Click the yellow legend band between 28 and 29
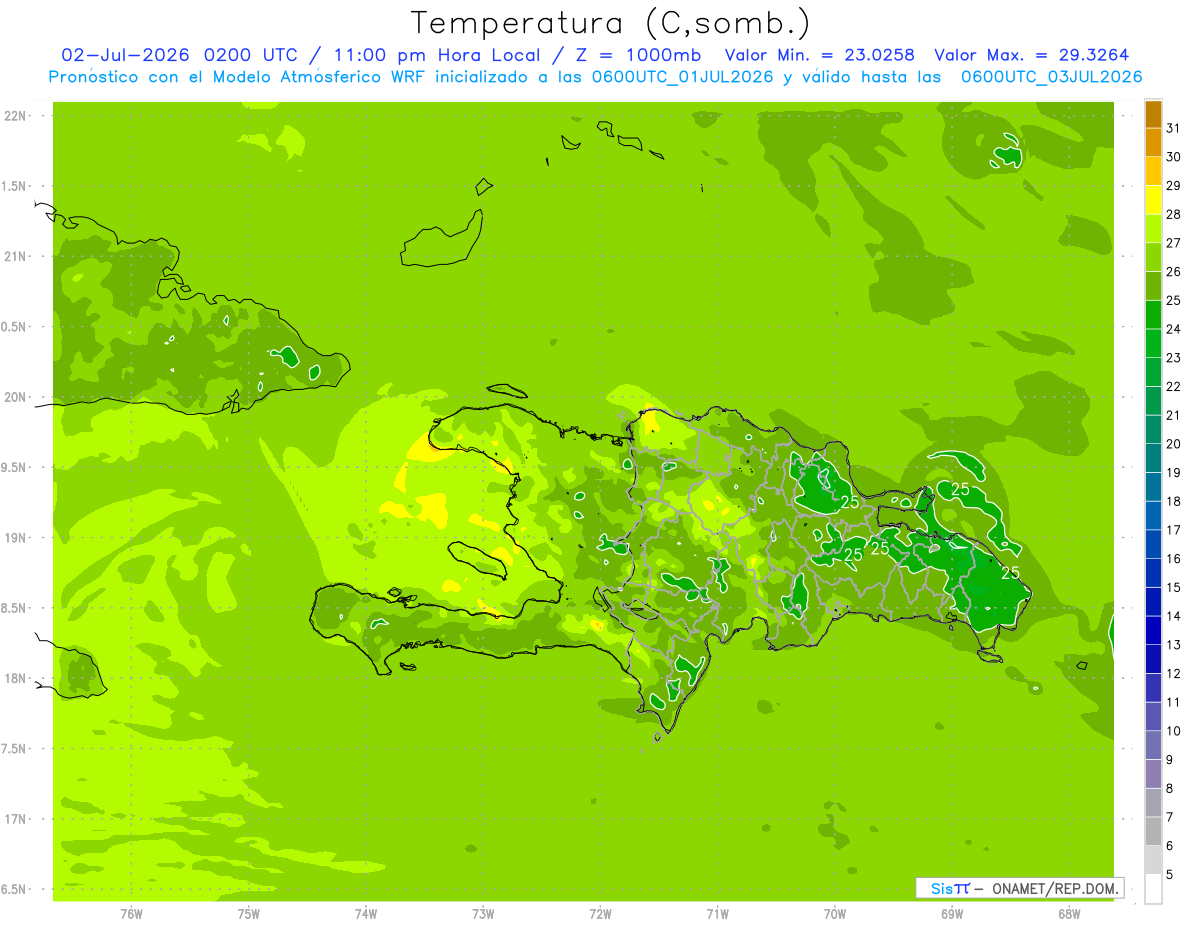 pos(1153,200)
